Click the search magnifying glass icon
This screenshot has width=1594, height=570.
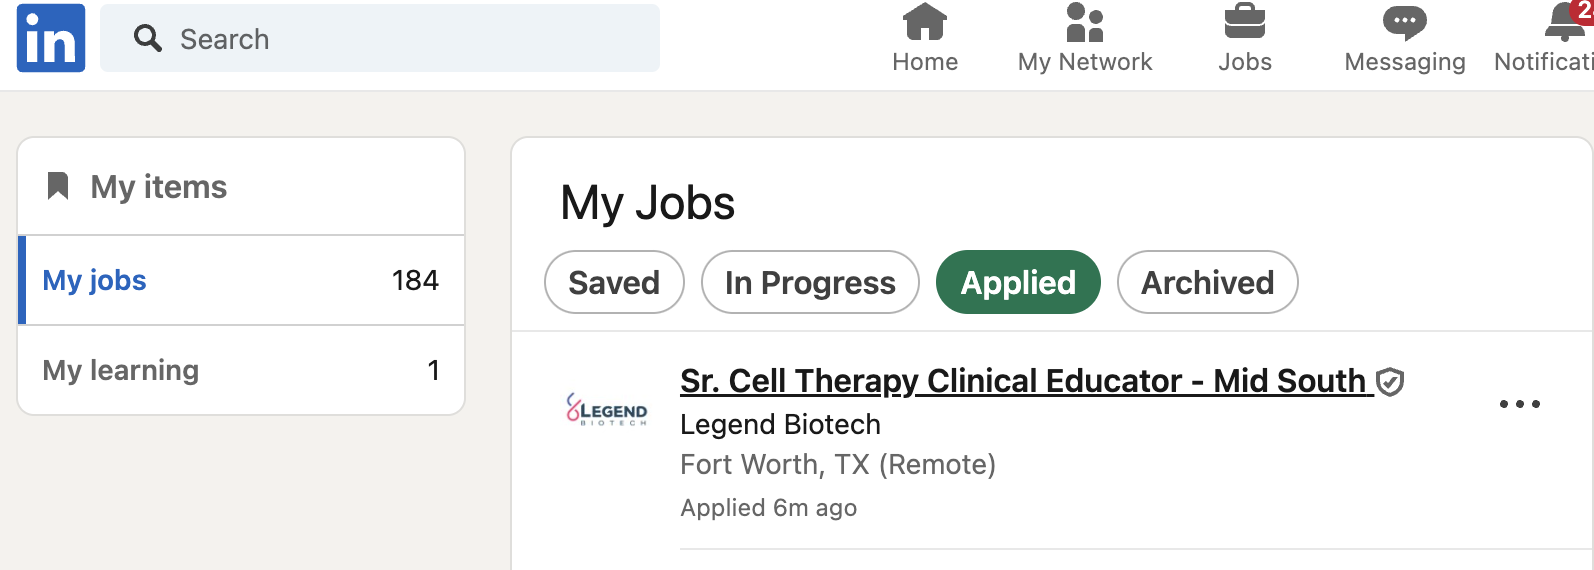[148, 39]
